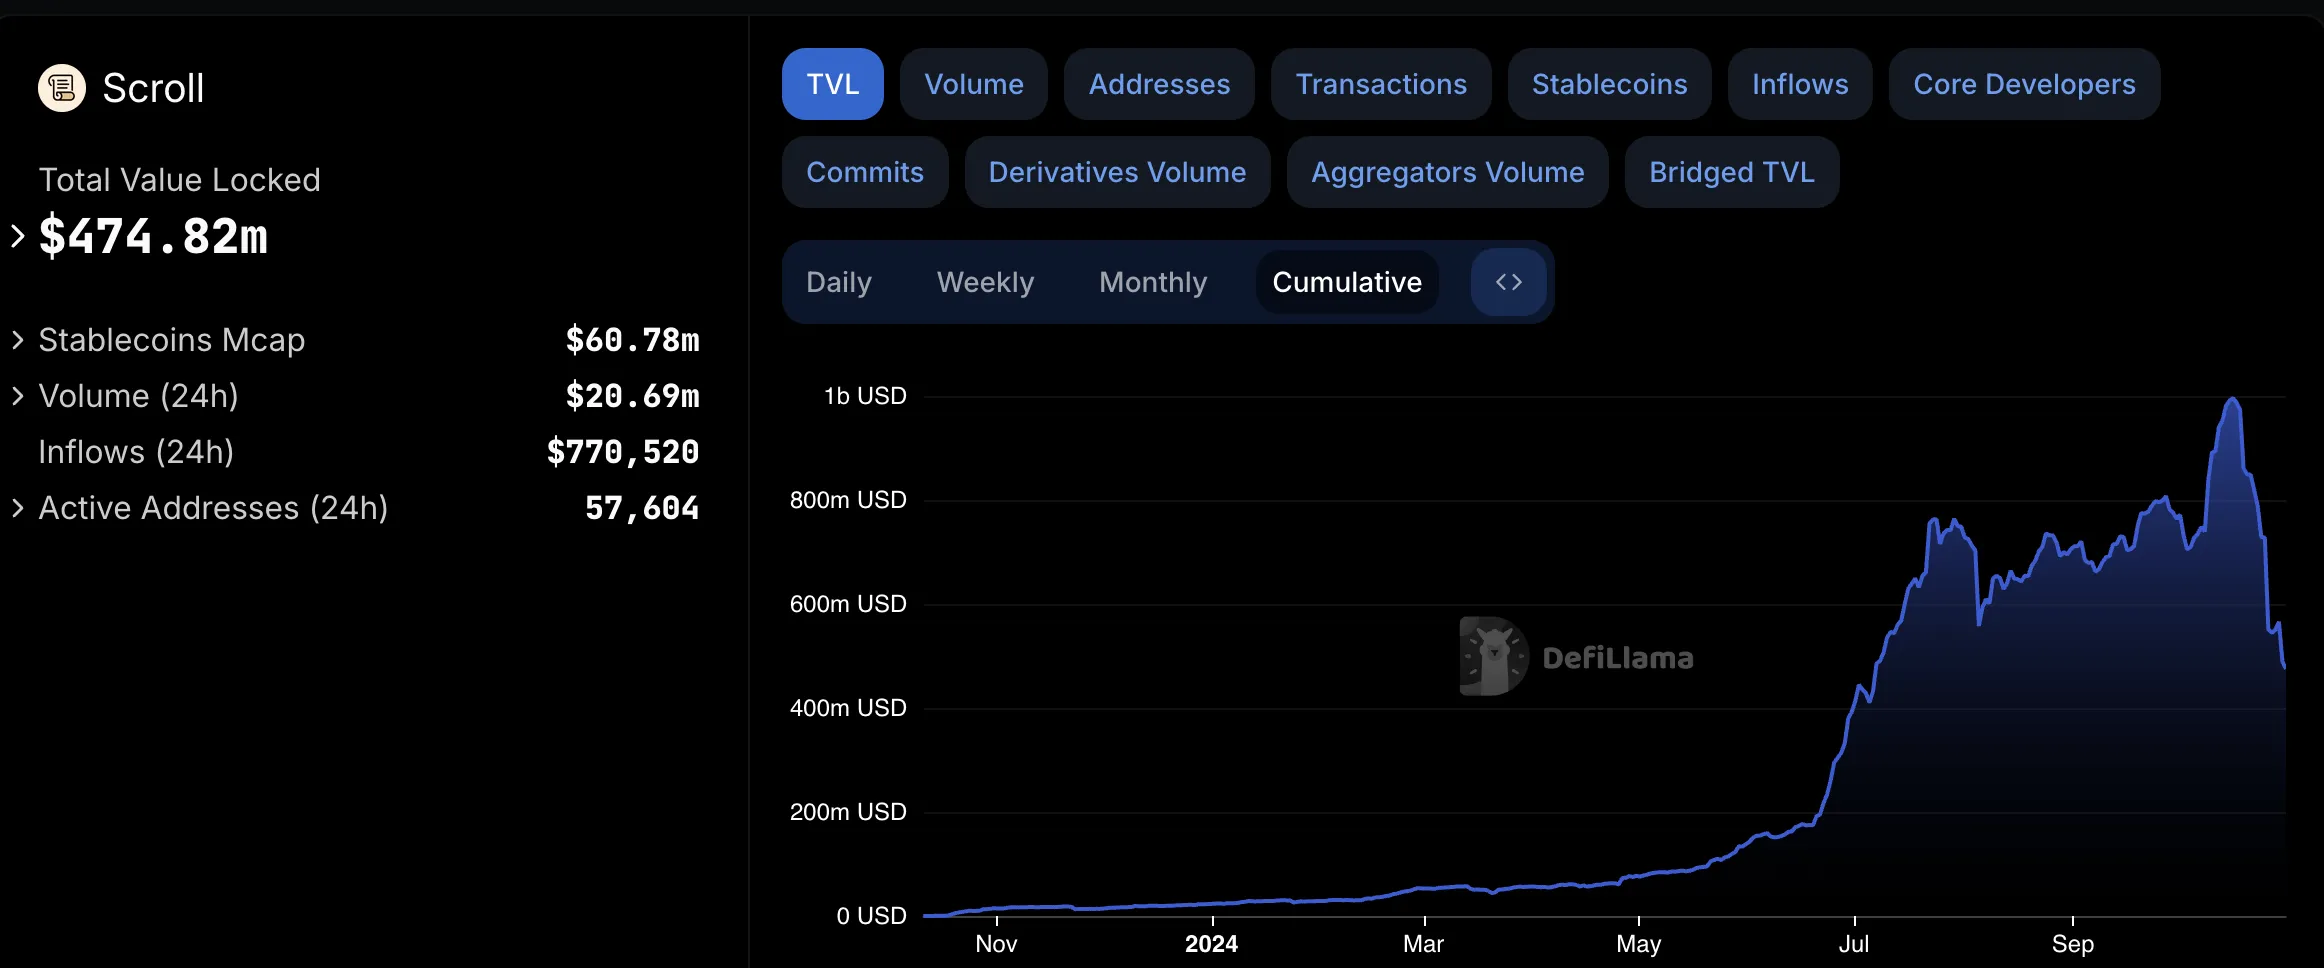Screen dimensions: 2324x968
Task: Click the Scroll logo icon
Action: point(62,88)
